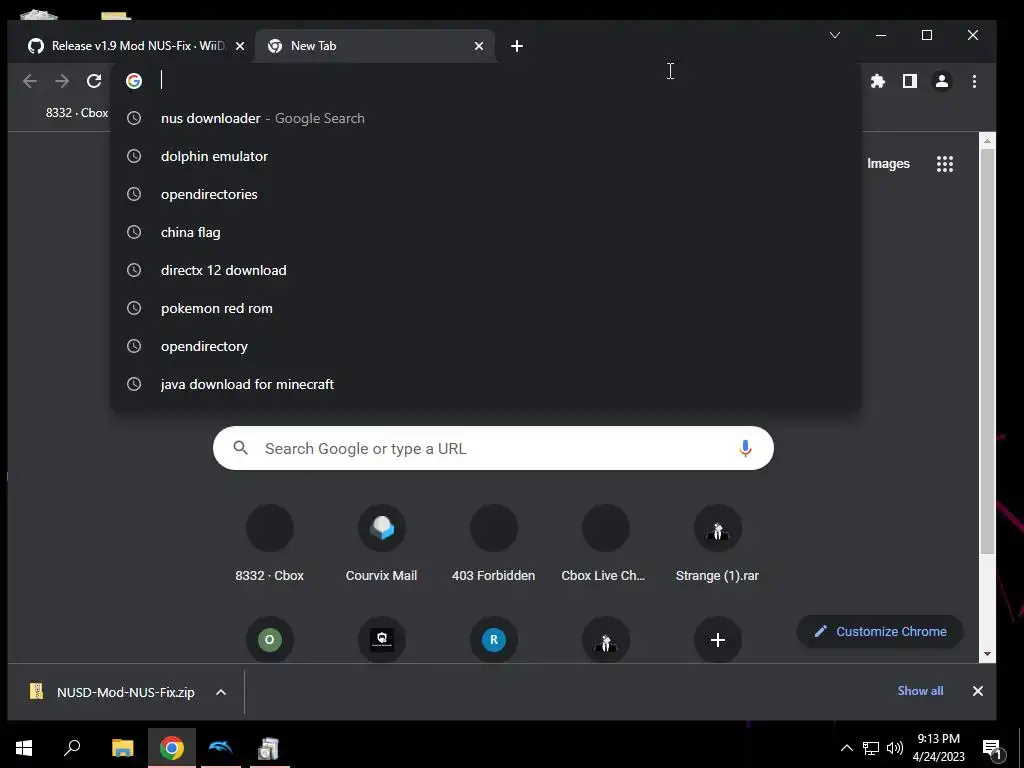Open the clock showing 9:13 PM
The width and height of the screenshot is (1024, 768).
tap(938, 748)
